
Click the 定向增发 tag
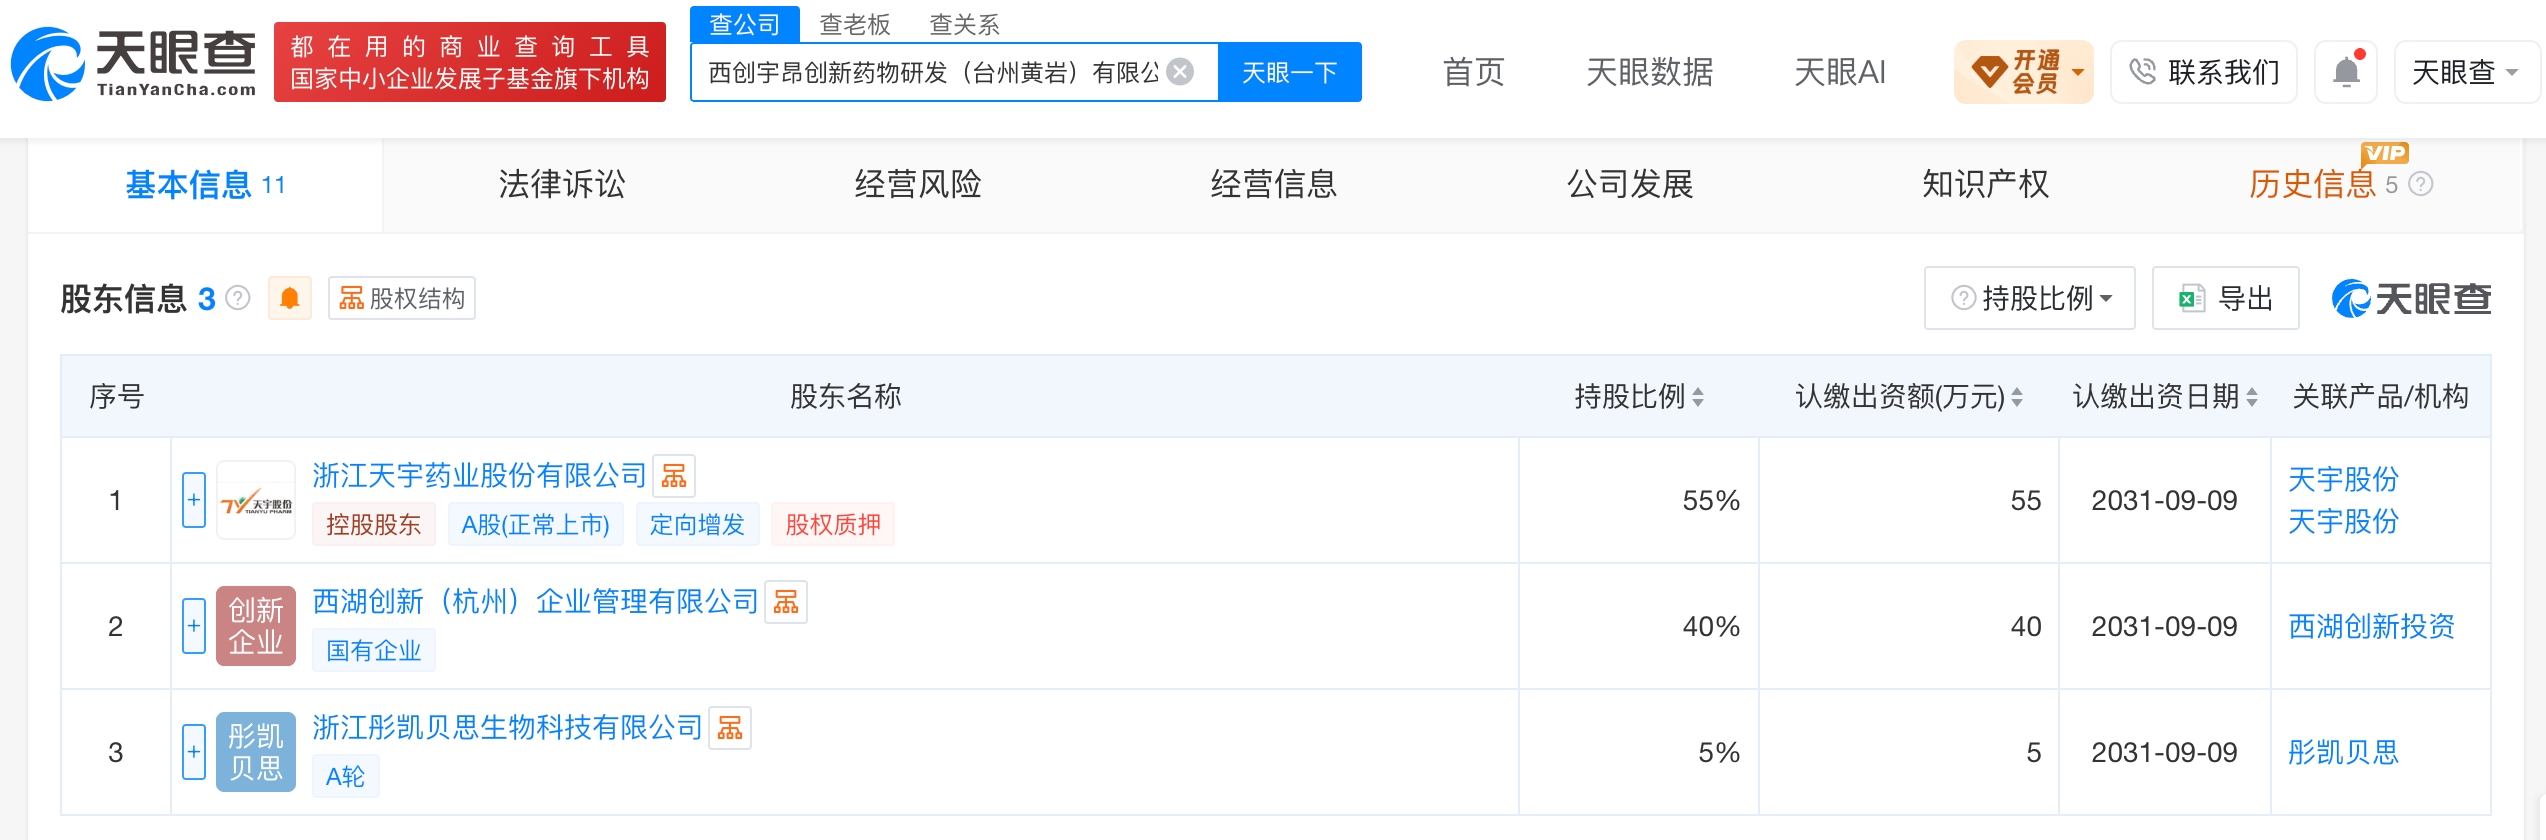click(698, 524)
